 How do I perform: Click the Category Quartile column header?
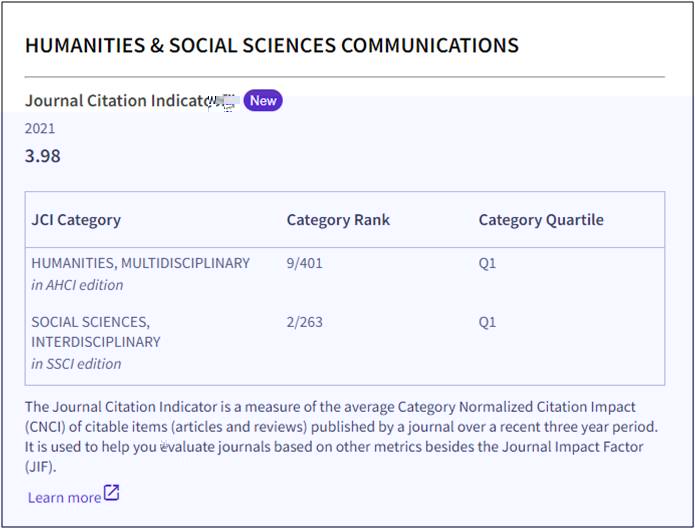541,220
